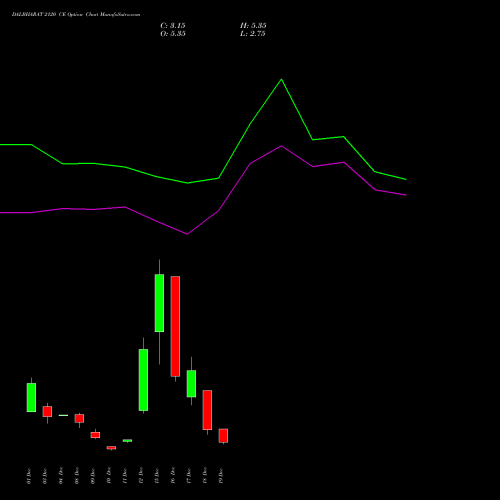Click the 04 Dec date label

click(61, 476)
